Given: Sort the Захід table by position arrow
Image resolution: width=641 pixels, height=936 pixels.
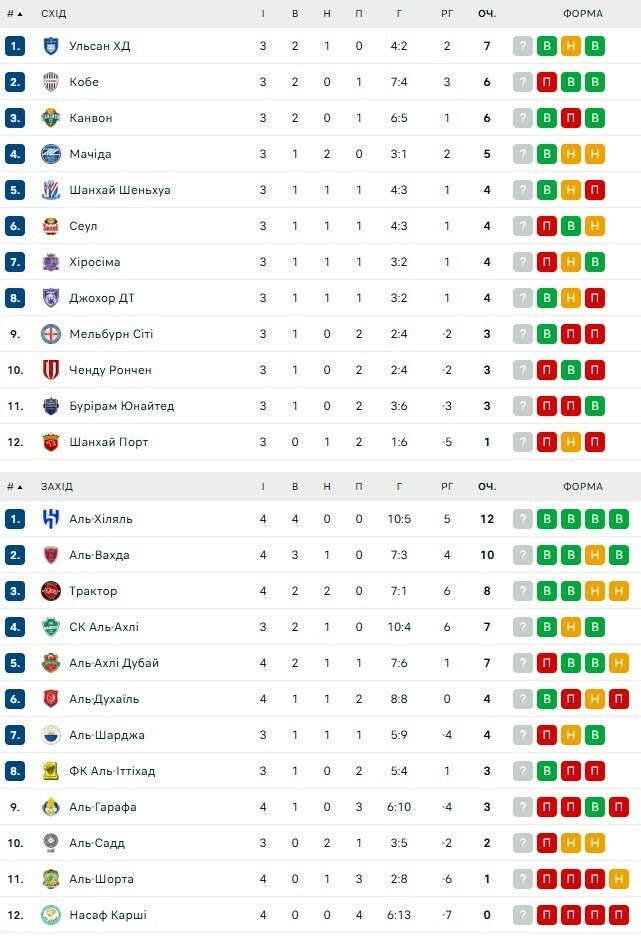Looking at the screenshot, I should pos(15,487).
